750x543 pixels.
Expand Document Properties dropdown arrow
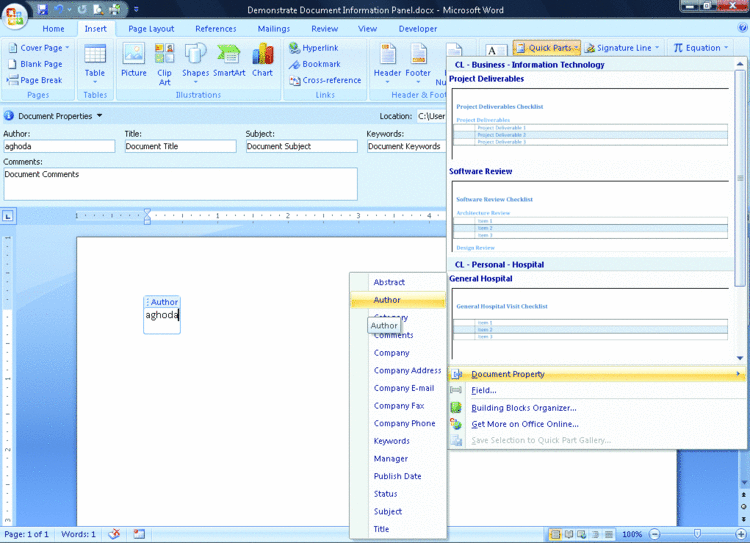(x=99, y=116)
